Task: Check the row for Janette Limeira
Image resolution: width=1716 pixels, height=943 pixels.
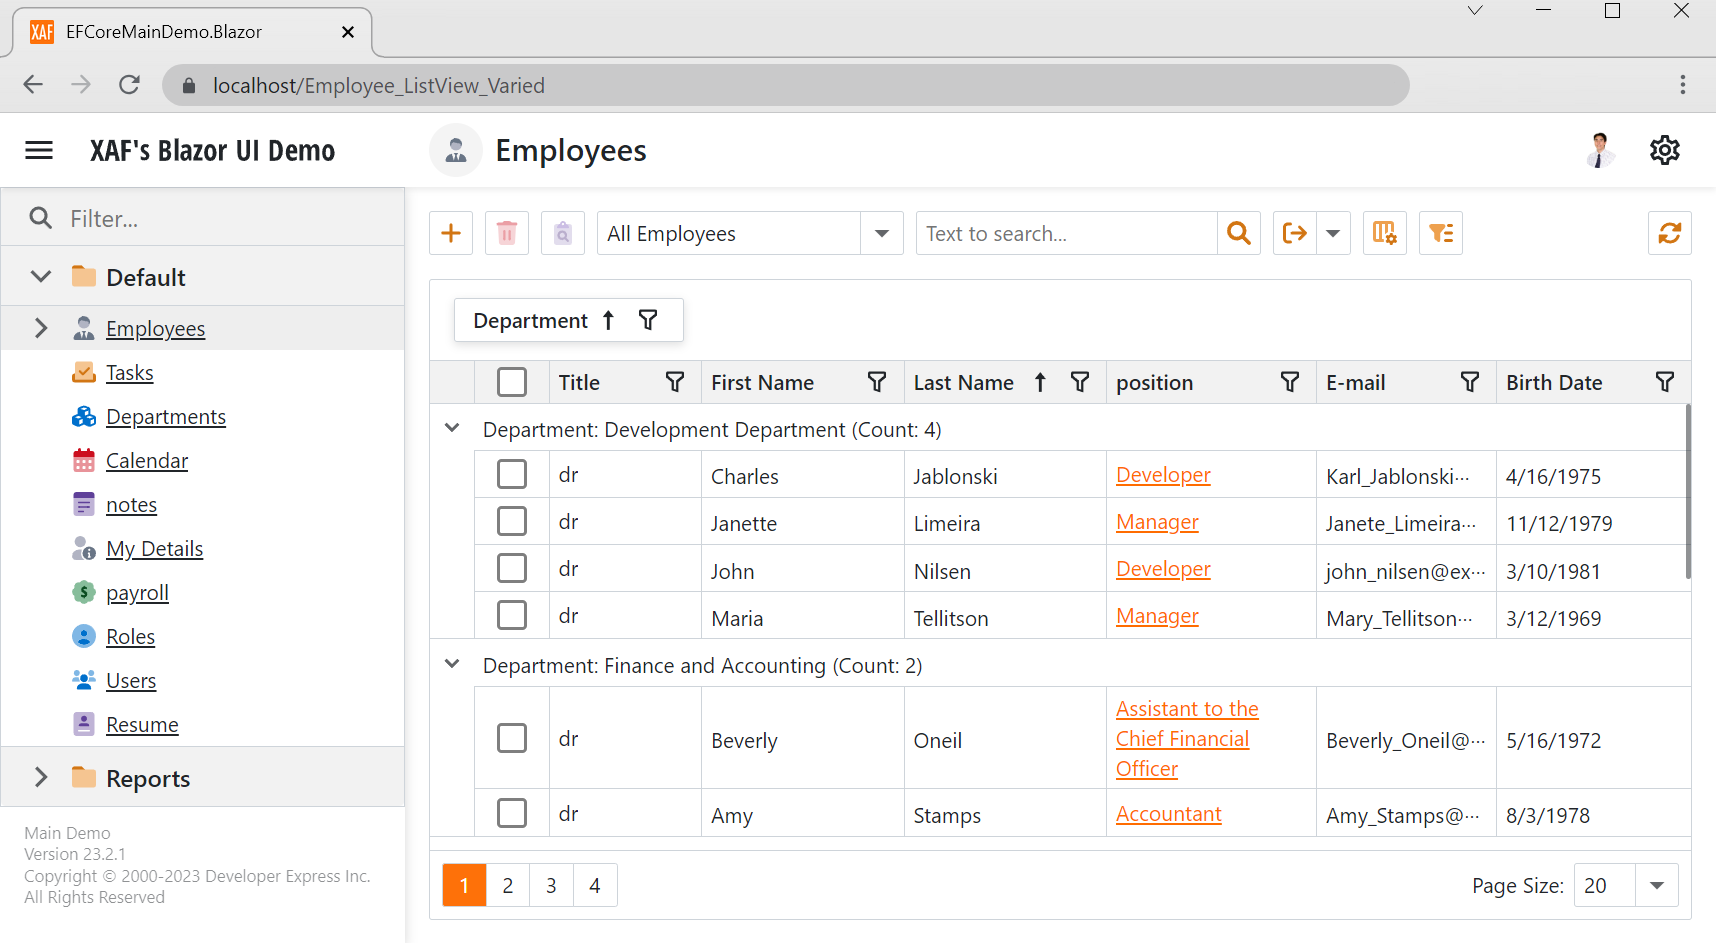Action: tap(512, 521)
